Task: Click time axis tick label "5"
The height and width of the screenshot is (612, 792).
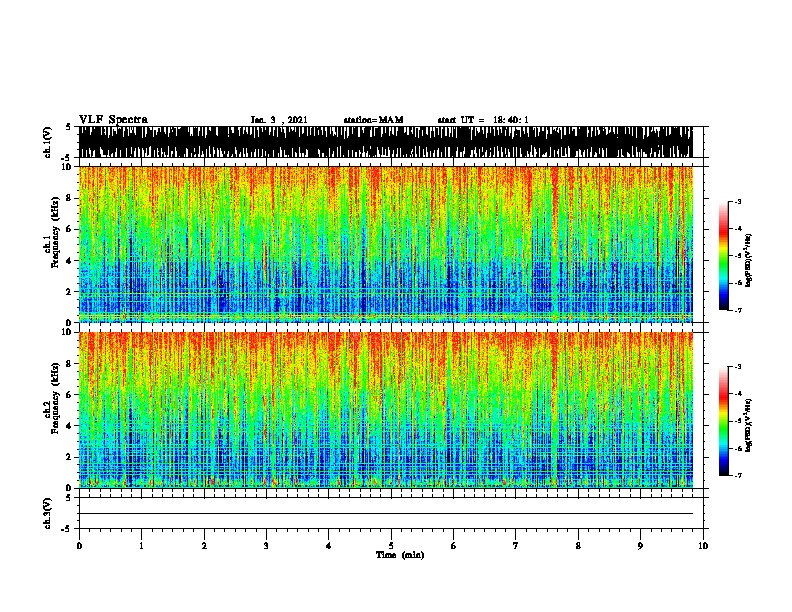Action: [391, 546]
